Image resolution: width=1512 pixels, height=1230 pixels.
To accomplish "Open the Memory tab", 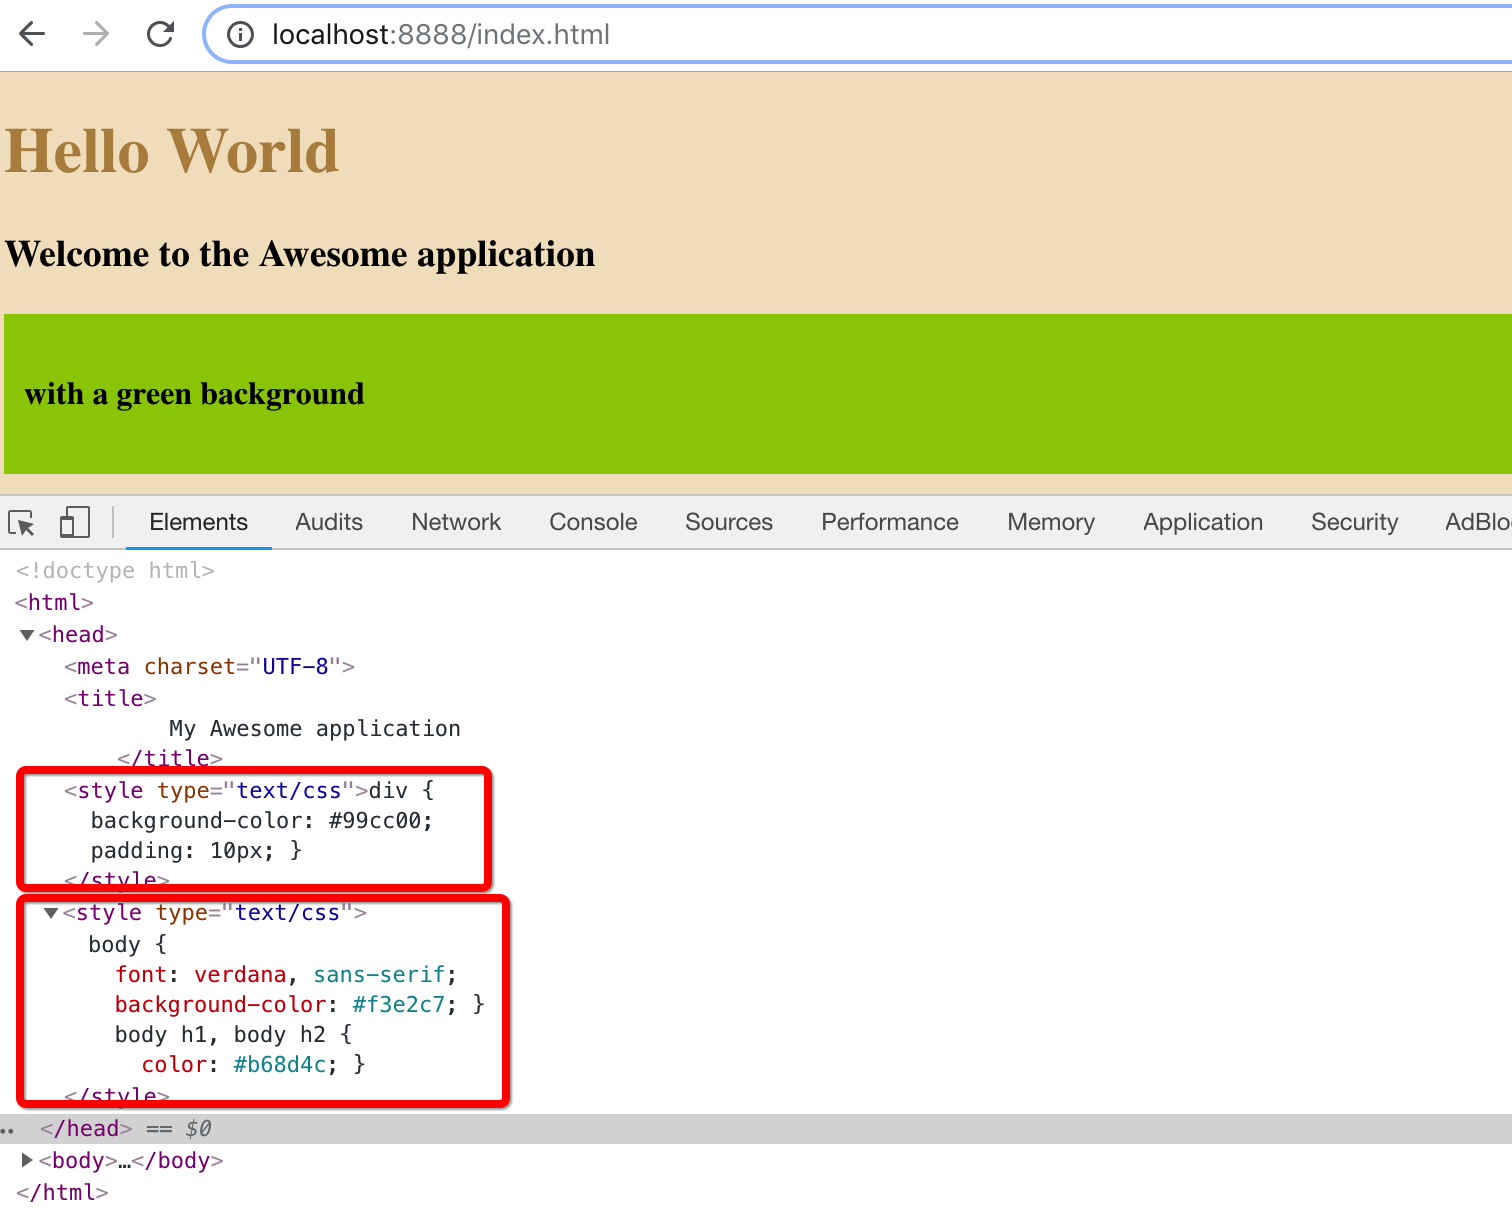I will pyautogui.click(x=1051, y=522).
